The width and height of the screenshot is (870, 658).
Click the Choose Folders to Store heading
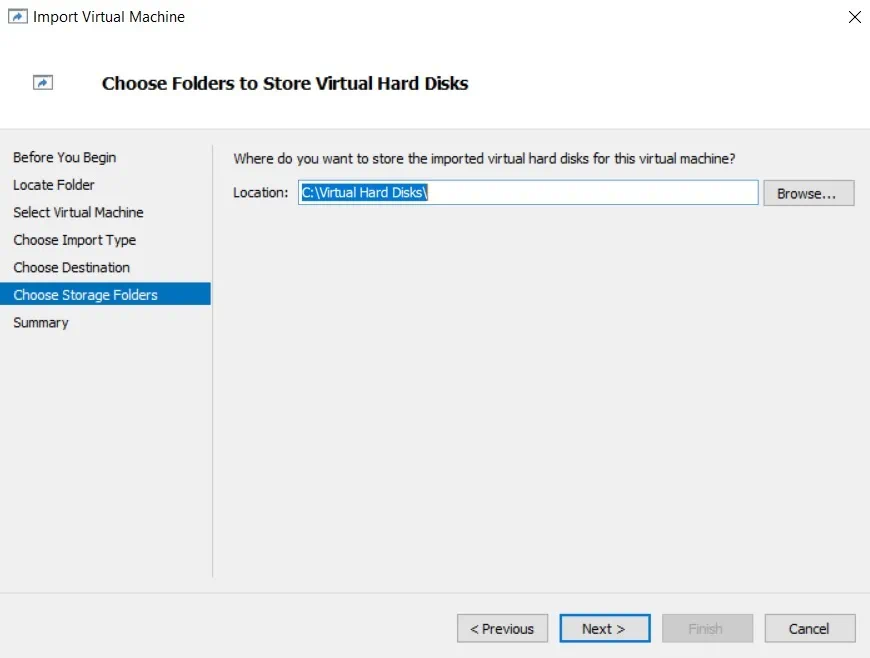(x=285, y=84)
